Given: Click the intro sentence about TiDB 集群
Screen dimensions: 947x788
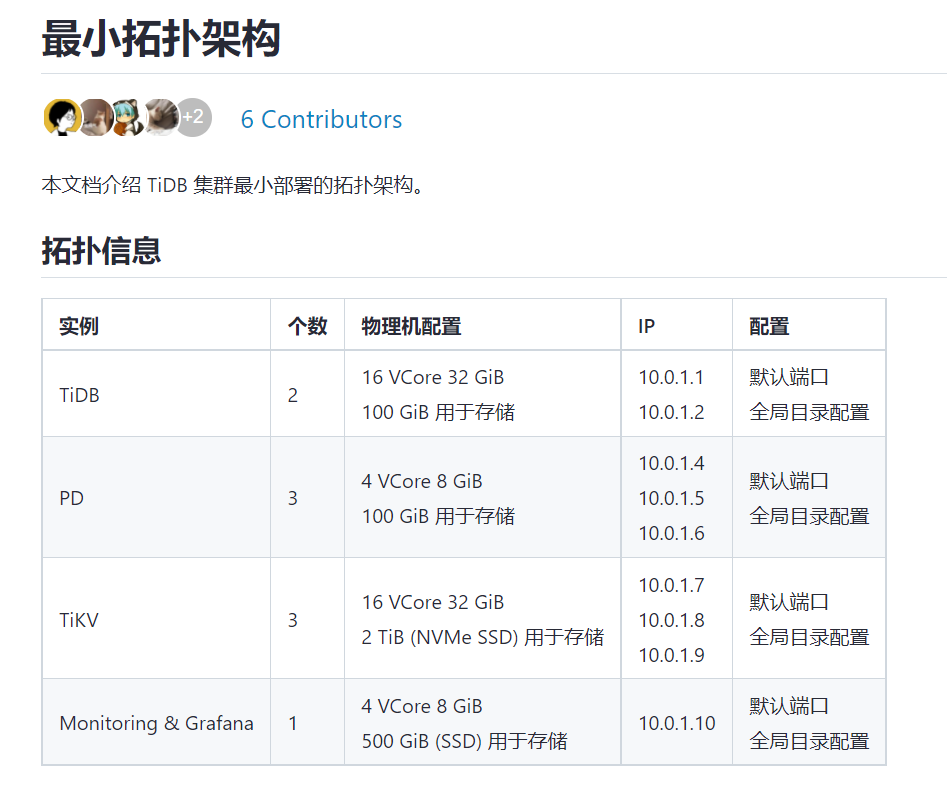Looking at the screenshot, I should tap(233, 185).
